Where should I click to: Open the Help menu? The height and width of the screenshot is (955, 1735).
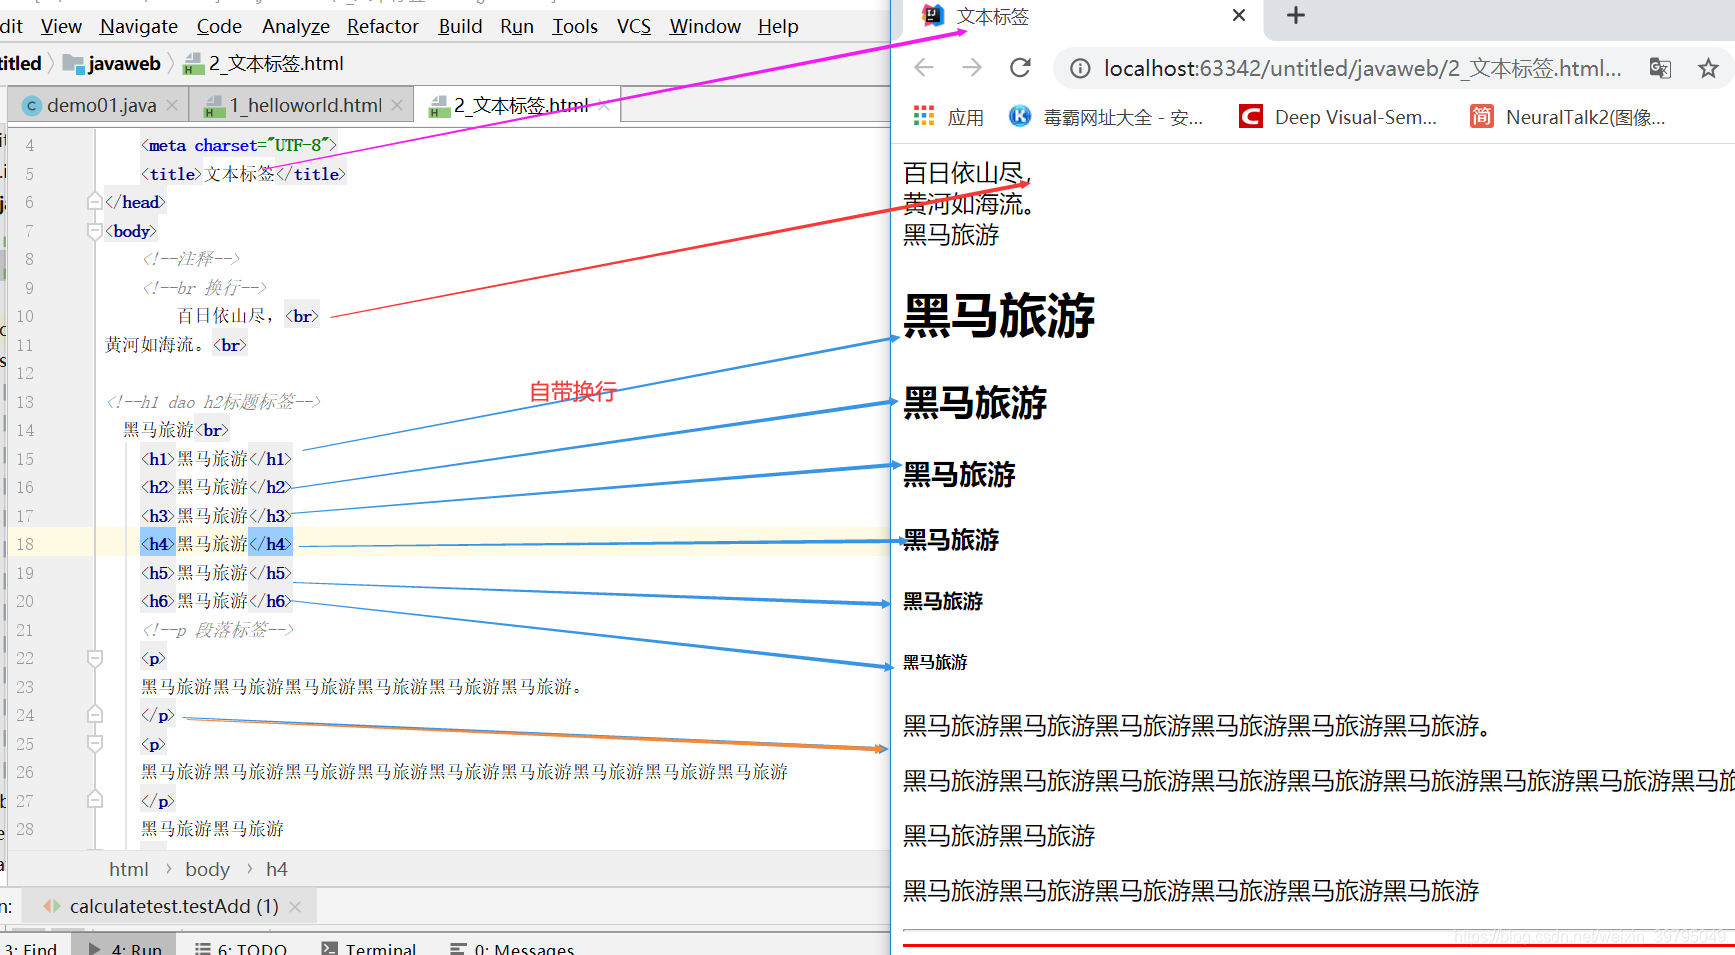pos(778,26)
